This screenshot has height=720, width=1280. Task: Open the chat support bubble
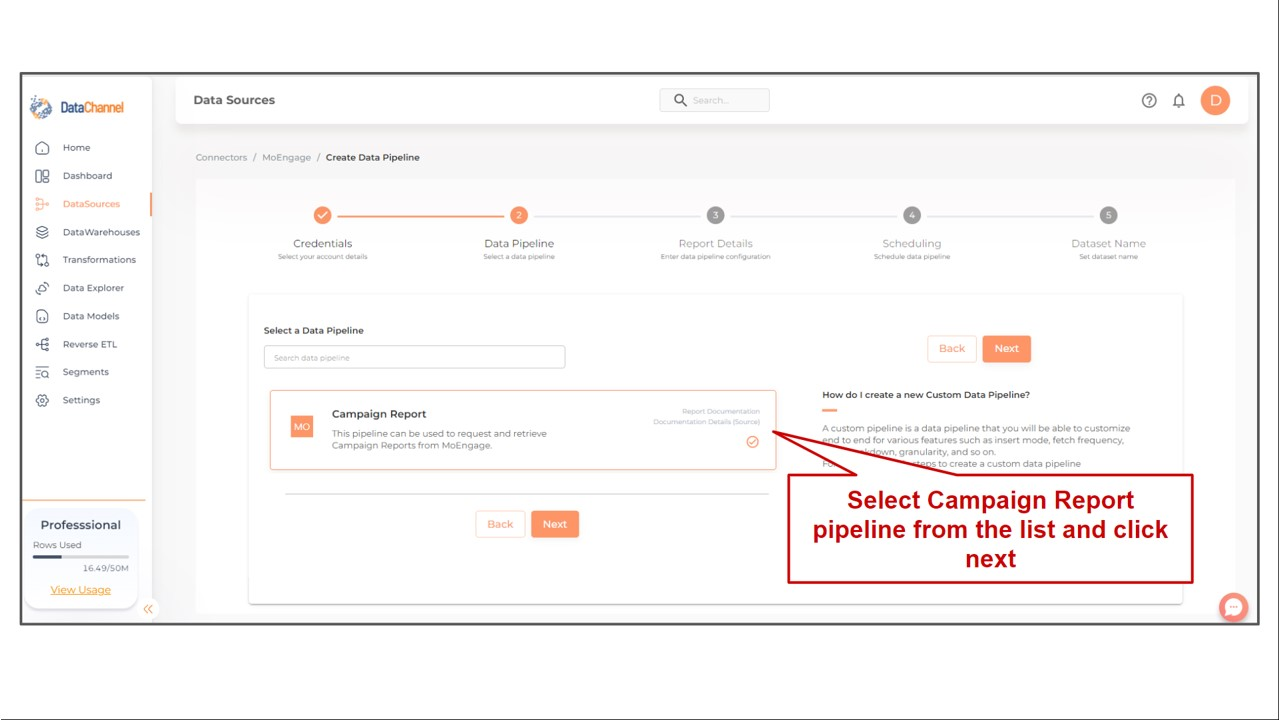[x=1233, y=607]
